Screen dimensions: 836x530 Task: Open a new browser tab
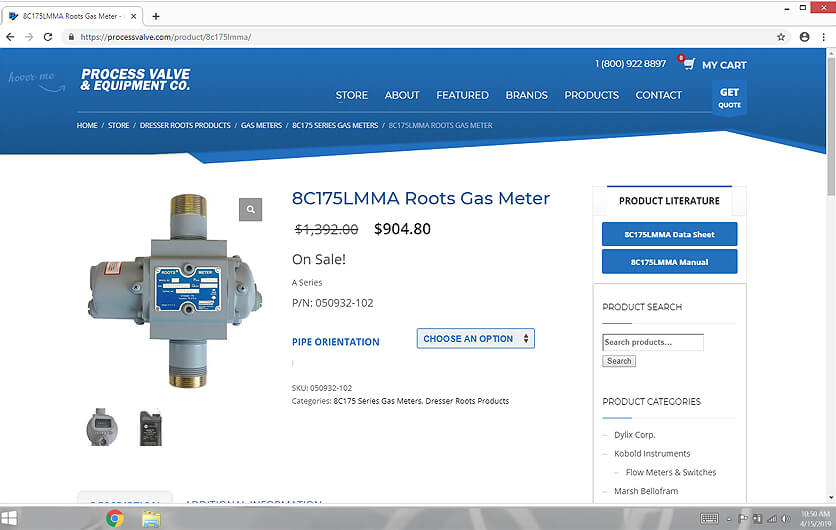[x=156, y=17]
